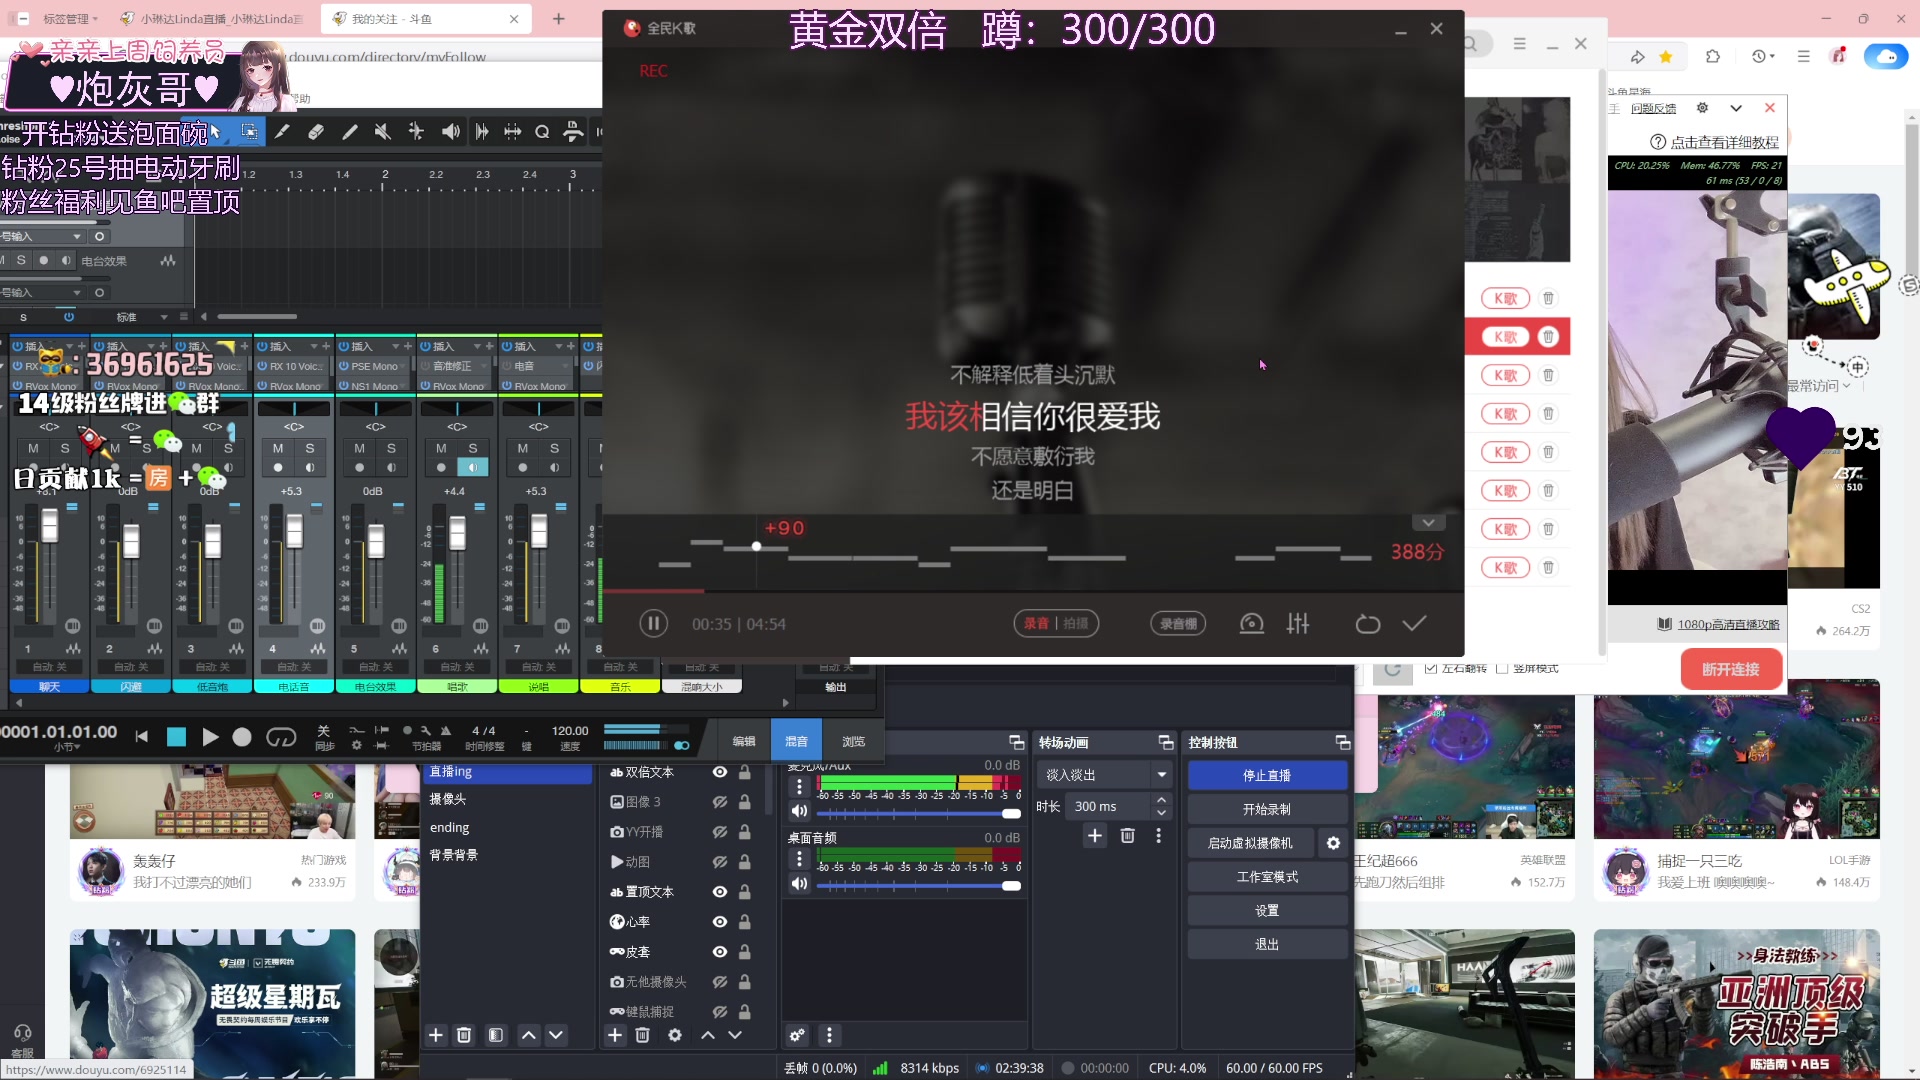Open insert dropdown arrow on mixer channel 5
This screenshot has width=1920, height=1080.
click(396, 346)
